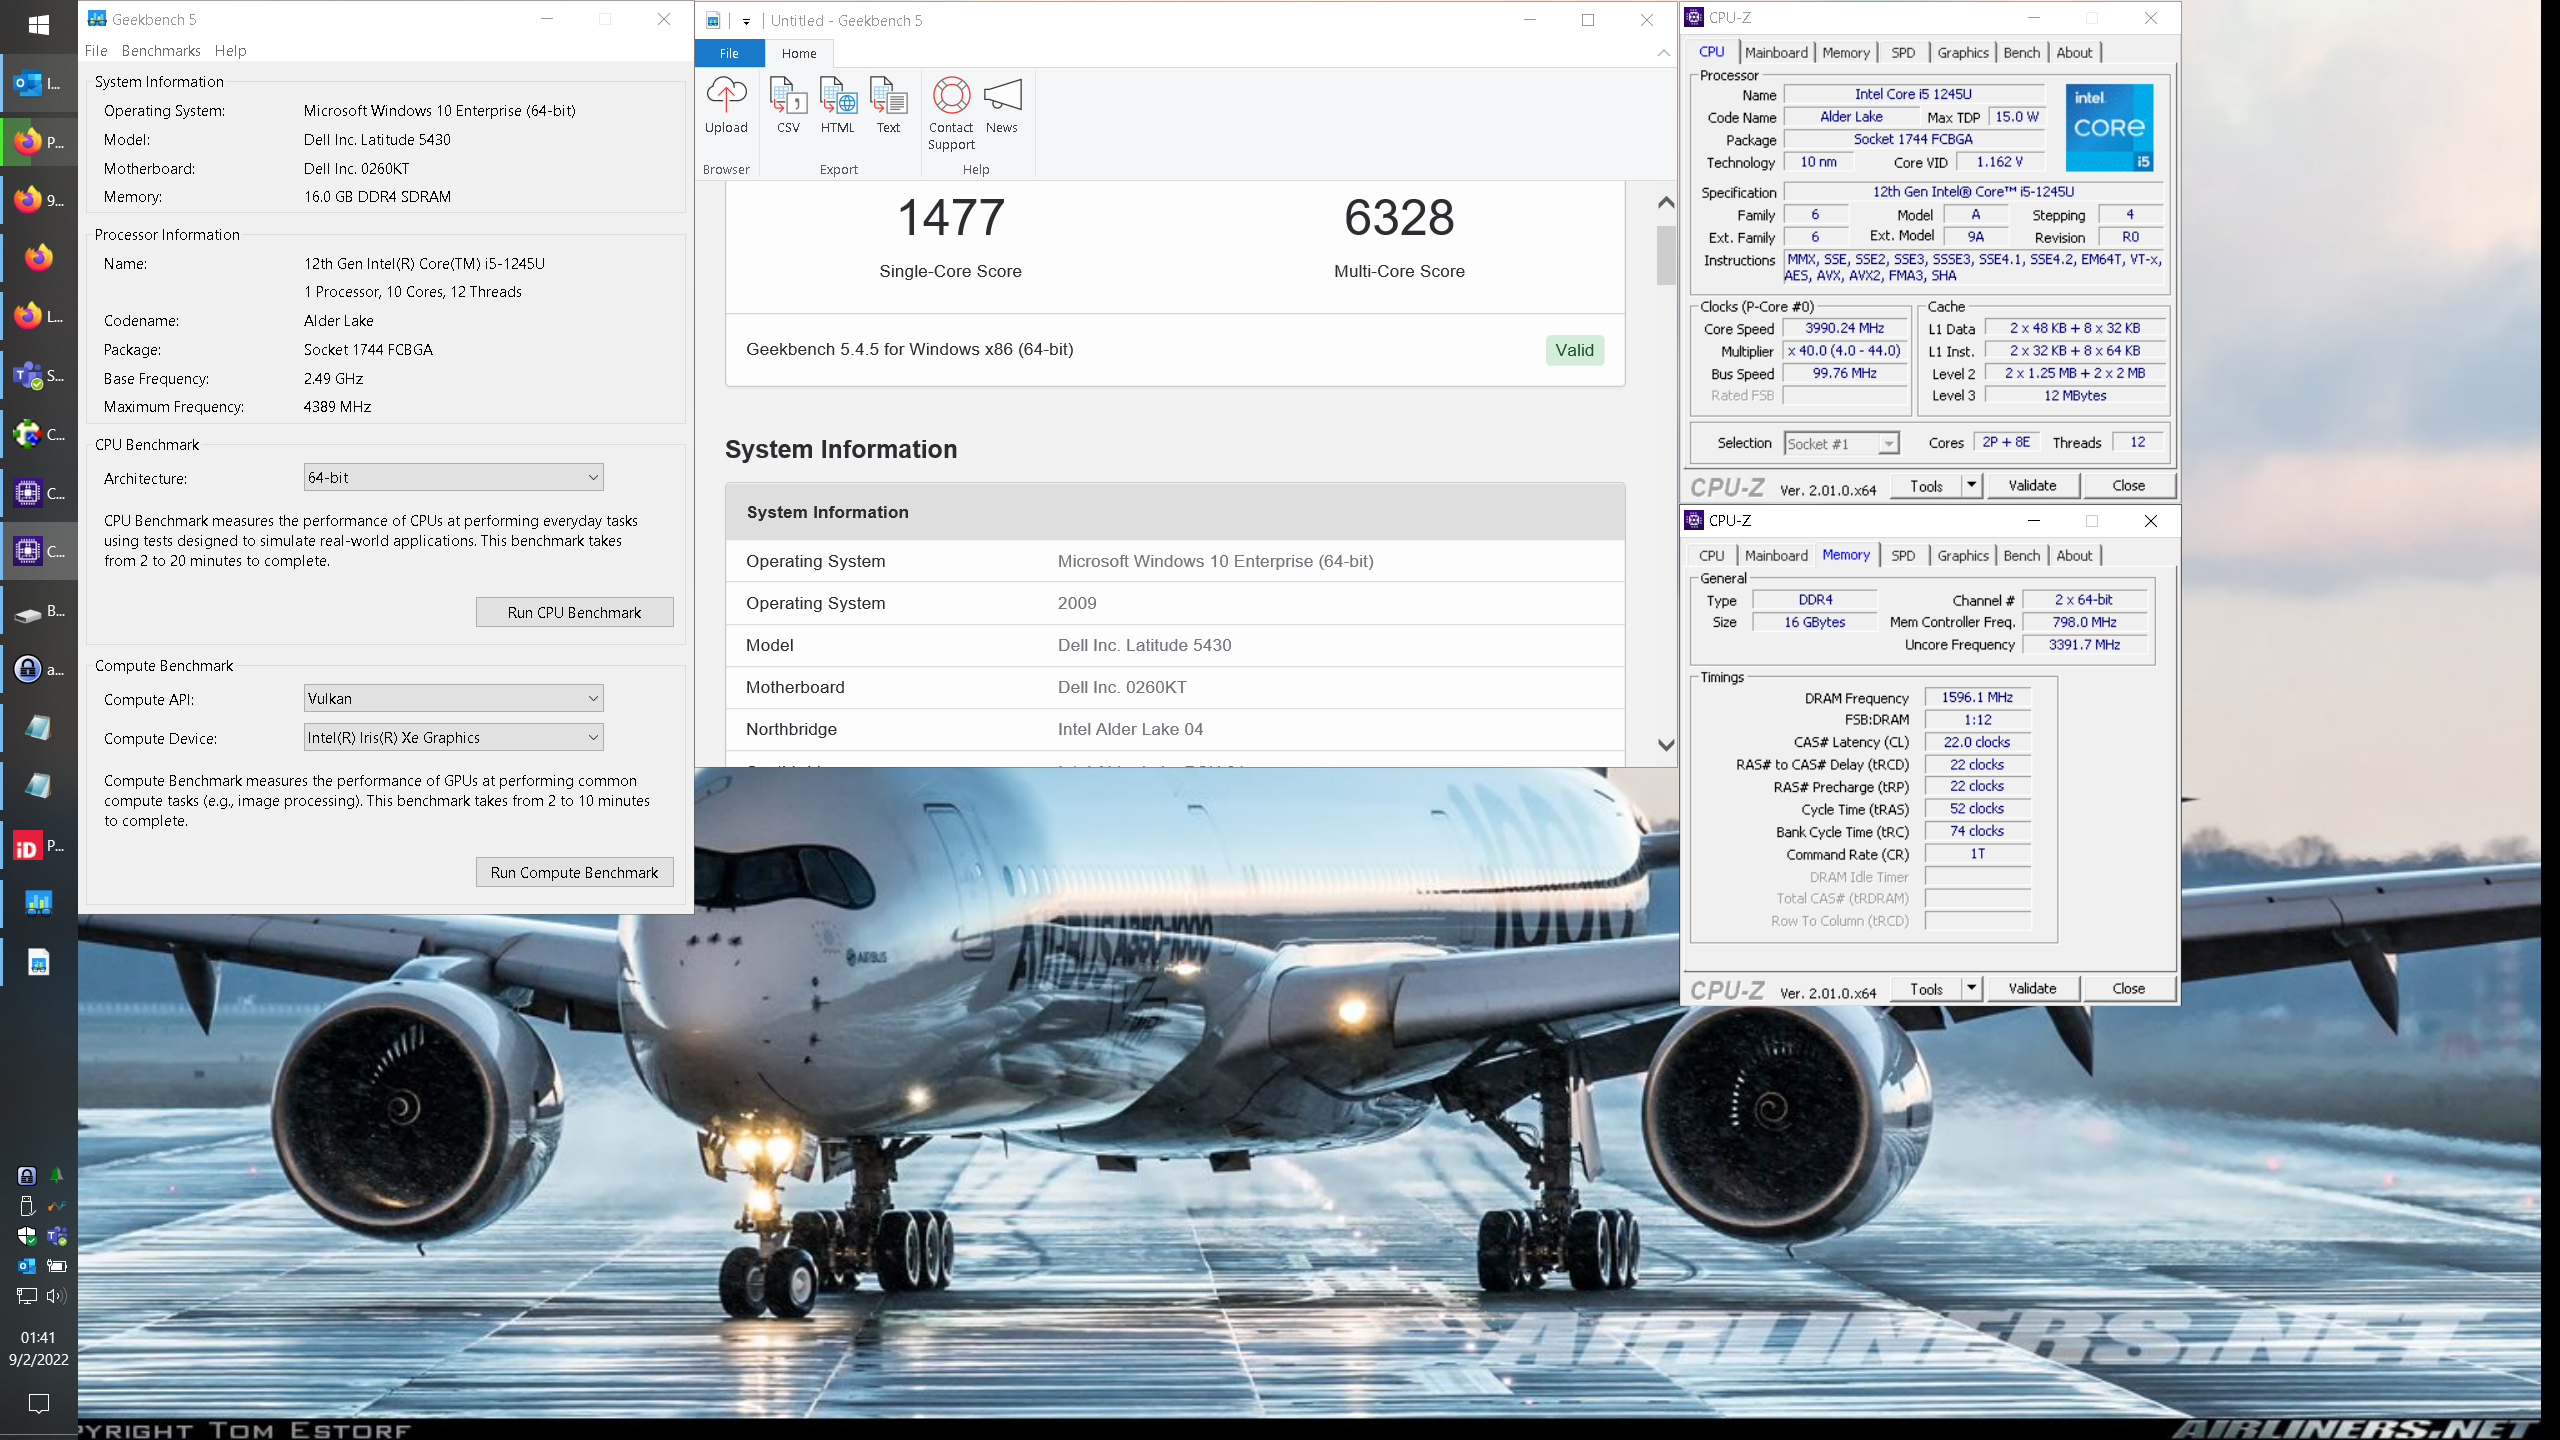Open the Firefox taskbar icon labeled 9
This screenshot has width=2560, height=1440.
[x=39, y=200]
